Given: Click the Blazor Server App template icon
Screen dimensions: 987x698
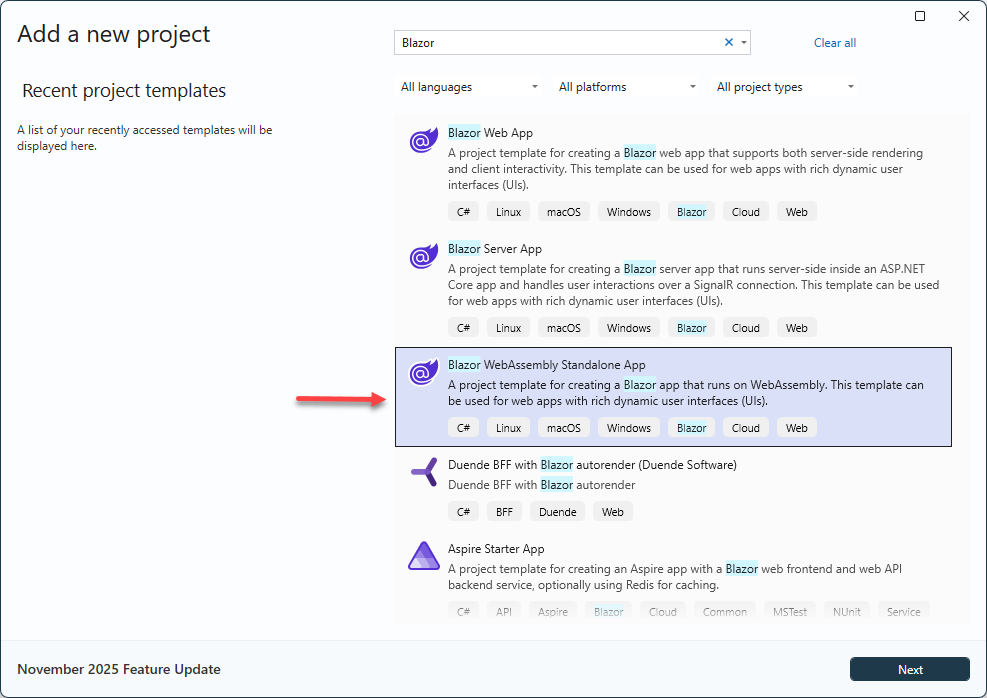Looking at the screenshot, I should point(424,257).
